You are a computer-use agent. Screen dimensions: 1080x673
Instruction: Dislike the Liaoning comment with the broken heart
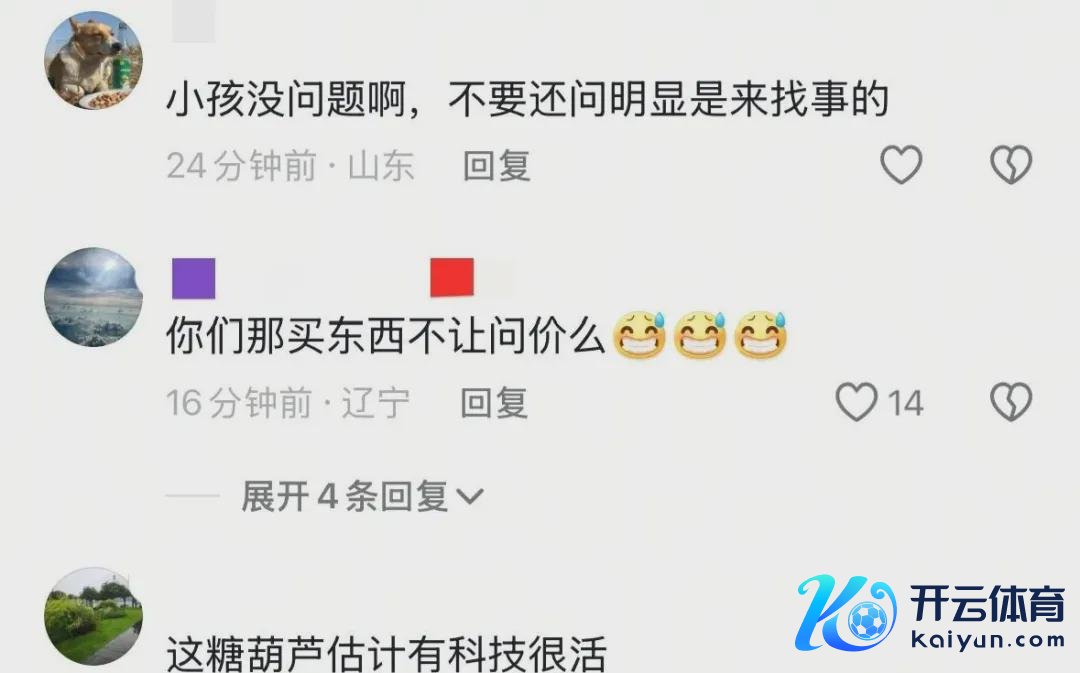point(1011,402)
